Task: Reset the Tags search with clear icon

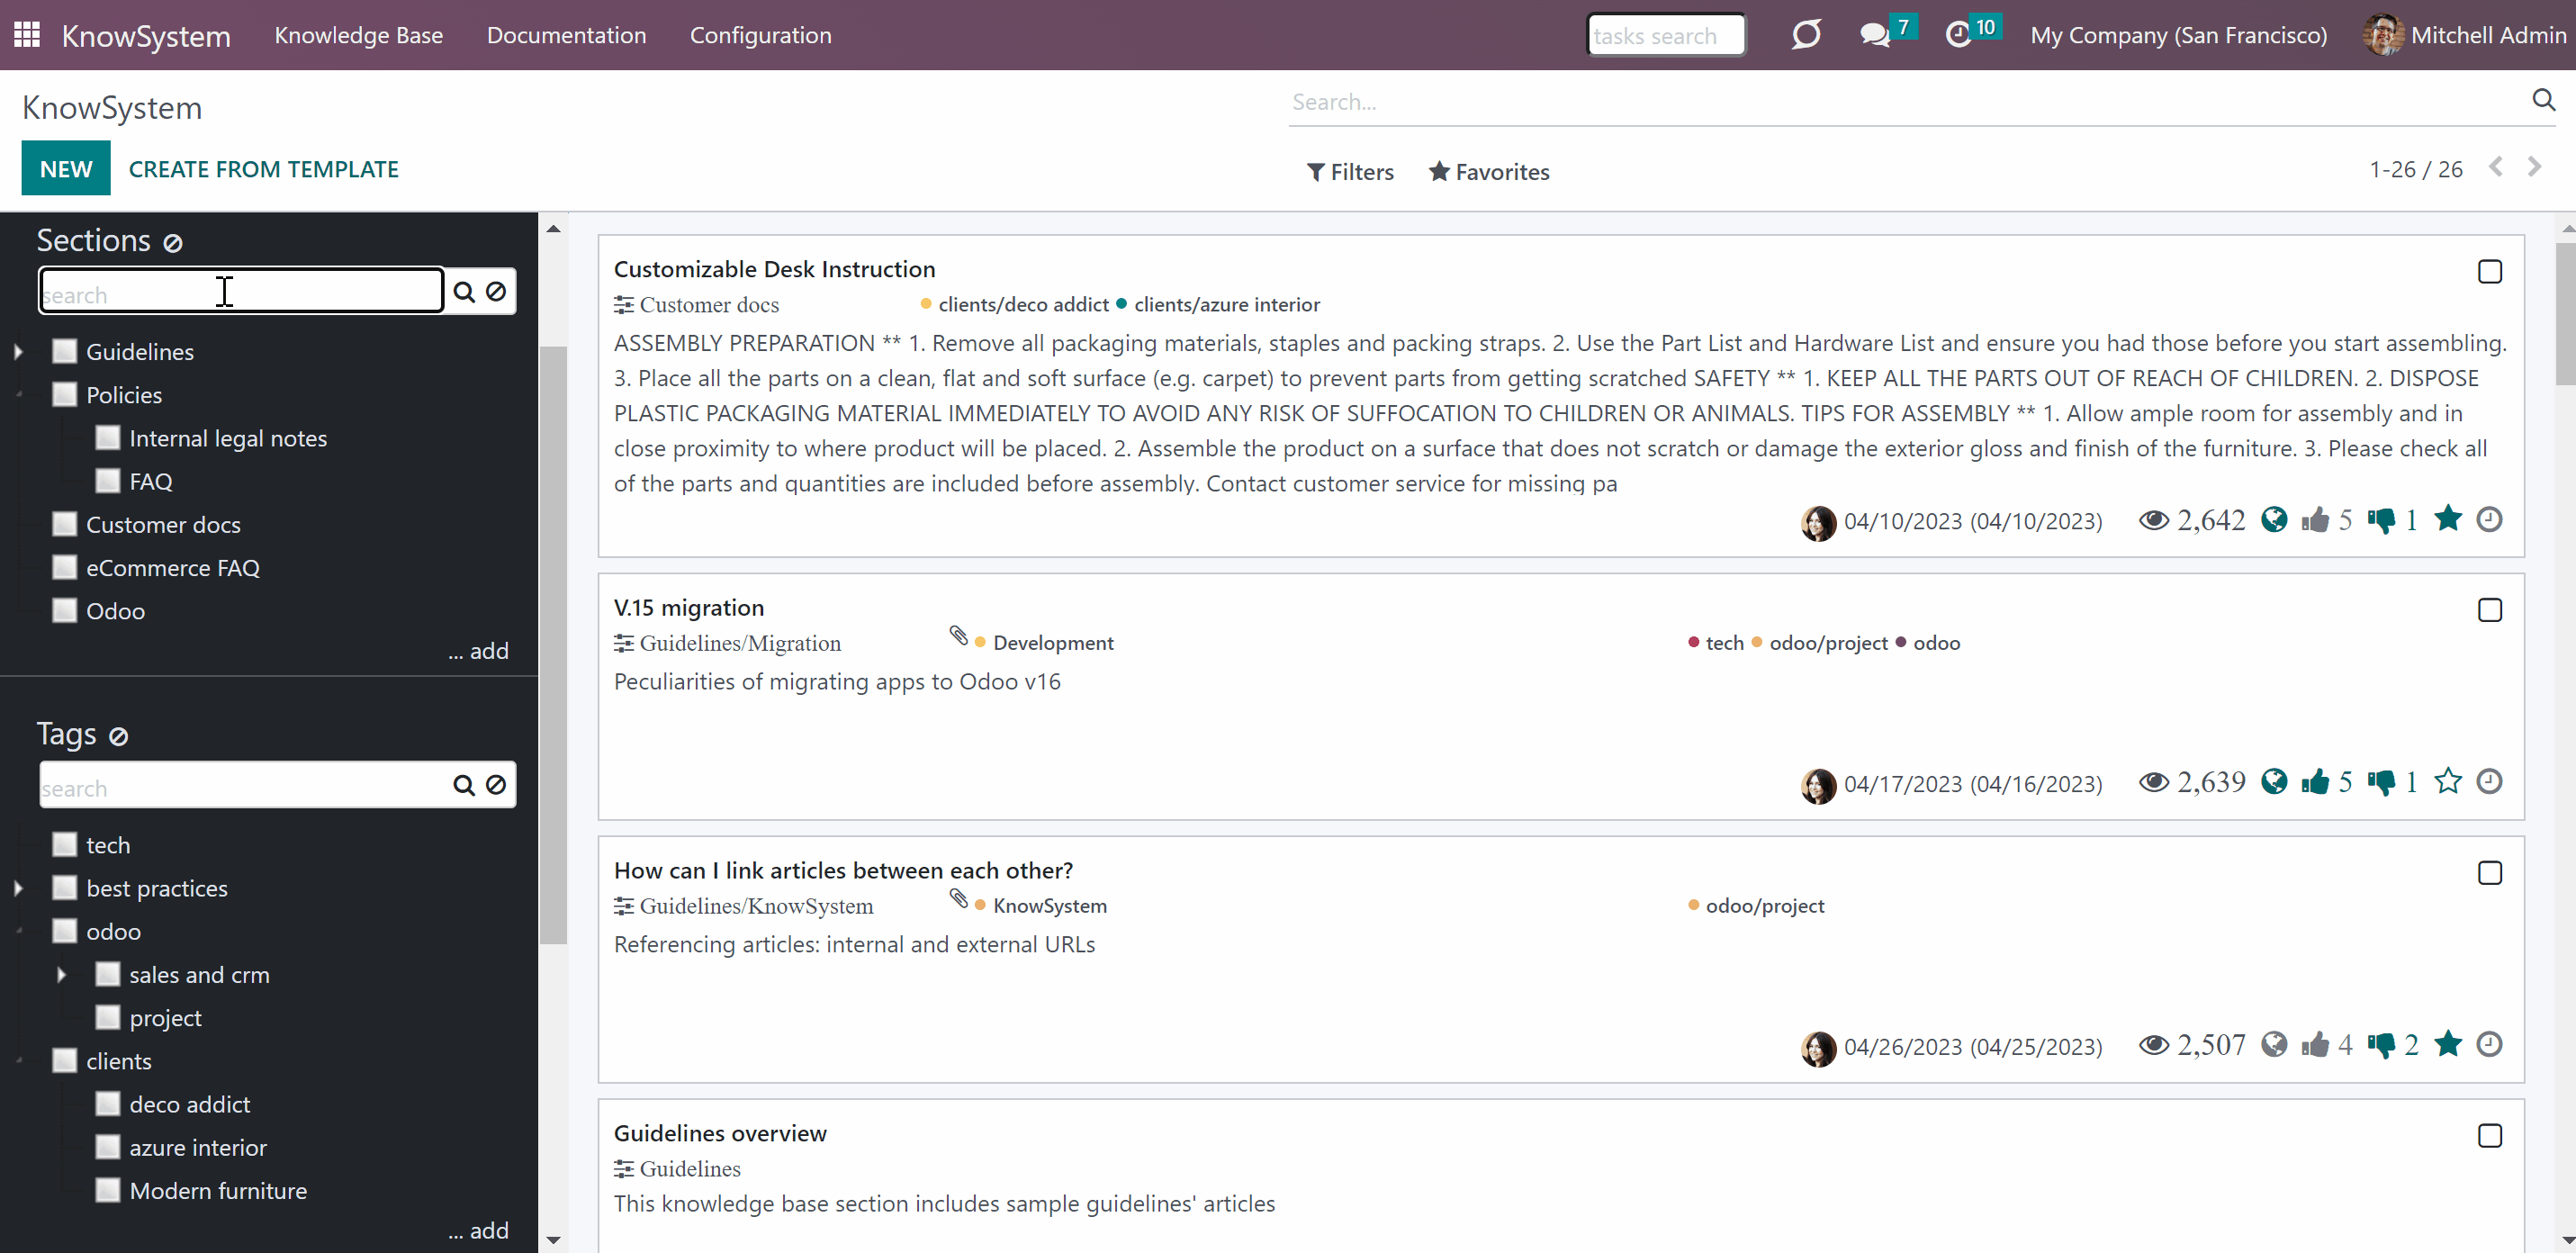Action: (496, 786)
